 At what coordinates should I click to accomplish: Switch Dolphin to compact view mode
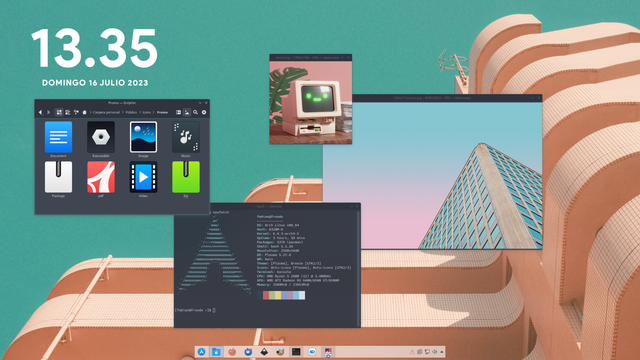(67, 112)
